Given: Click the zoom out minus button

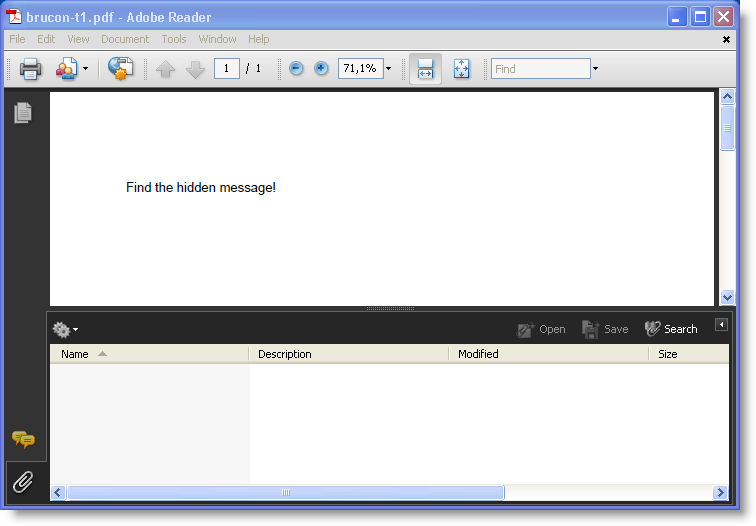Looking at the screenshot, I should [296, 69].
